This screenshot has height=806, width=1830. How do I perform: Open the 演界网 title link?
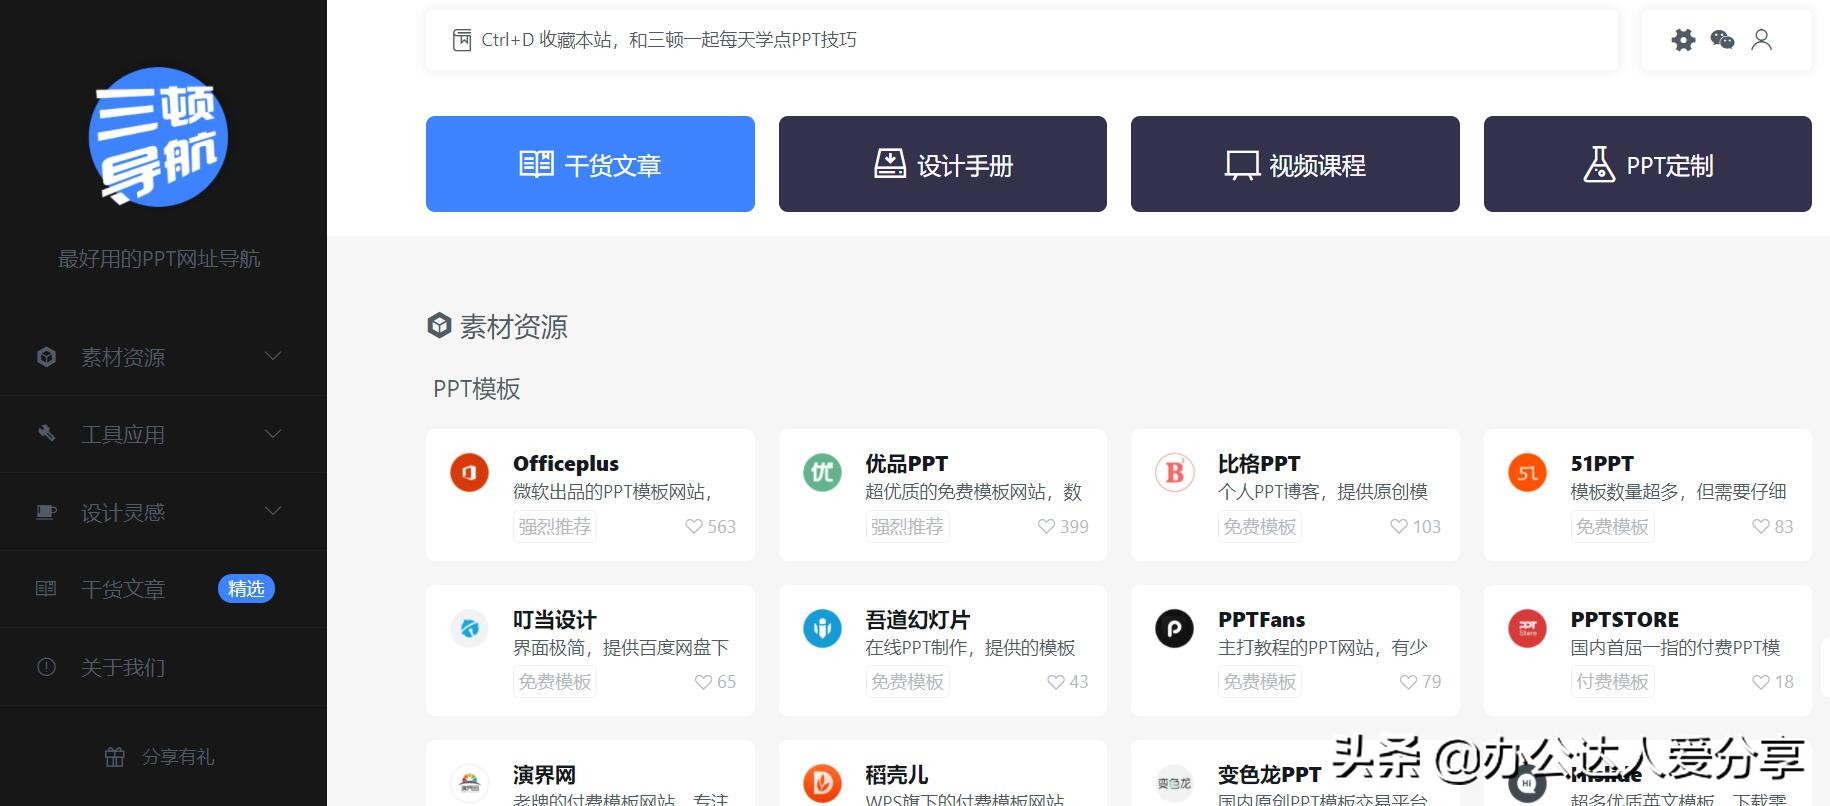click(x=544, y=775)
